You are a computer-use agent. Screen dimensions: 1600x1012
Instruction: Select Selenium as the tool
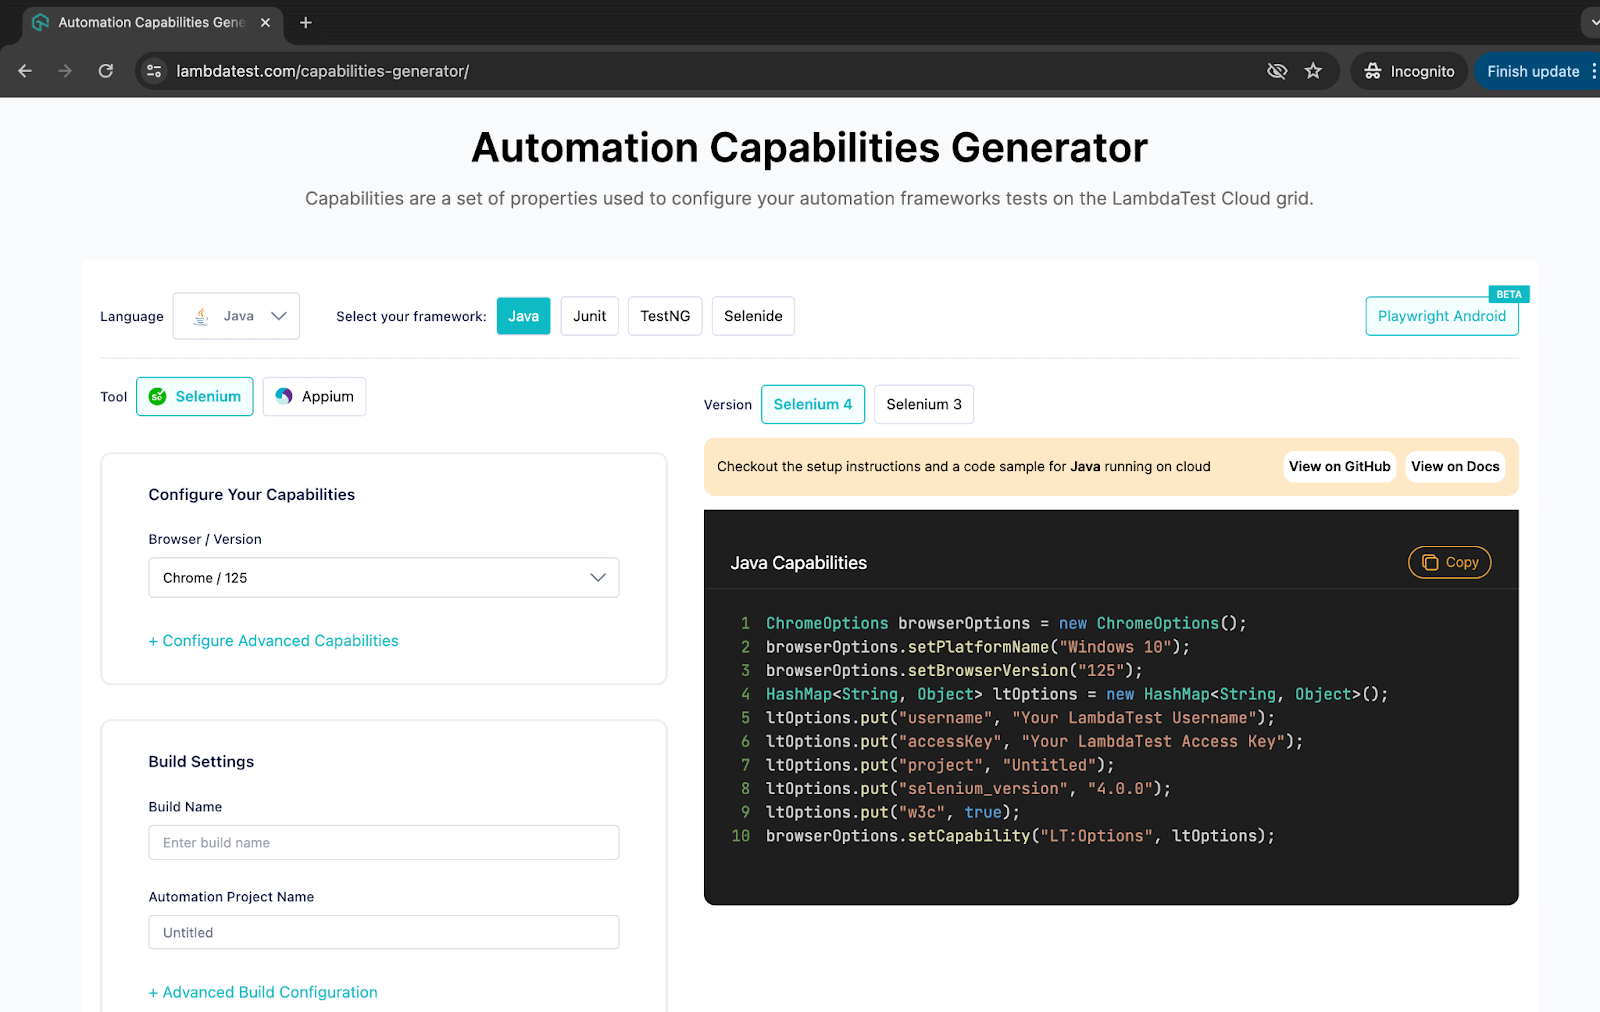pyautogui.click(x=195, y=397)
